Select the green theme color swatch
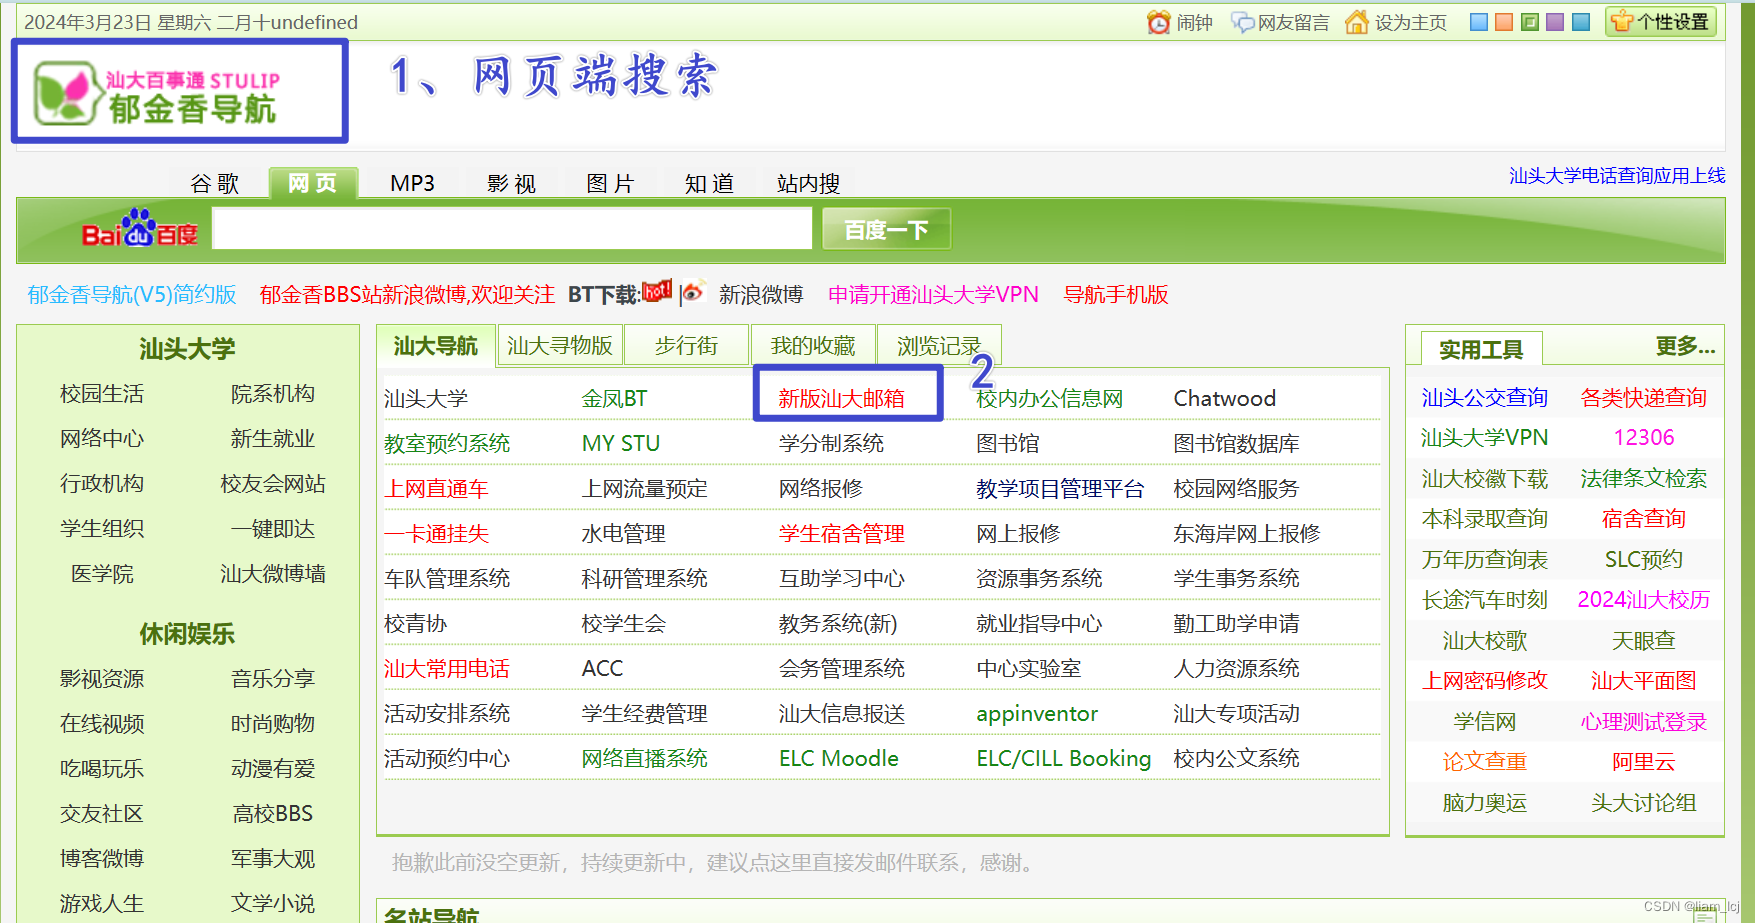This screenshot has width=1755, height=923. click(1530, 22)
